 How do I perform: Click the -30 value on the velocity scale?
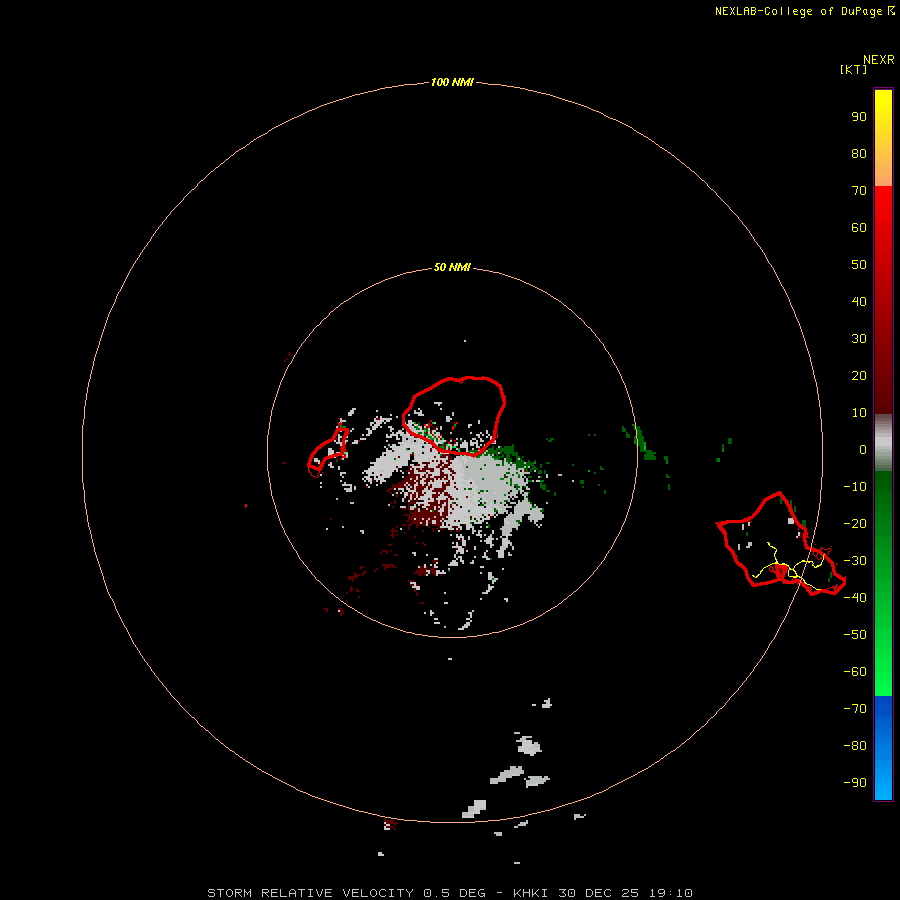coord(855,561)
